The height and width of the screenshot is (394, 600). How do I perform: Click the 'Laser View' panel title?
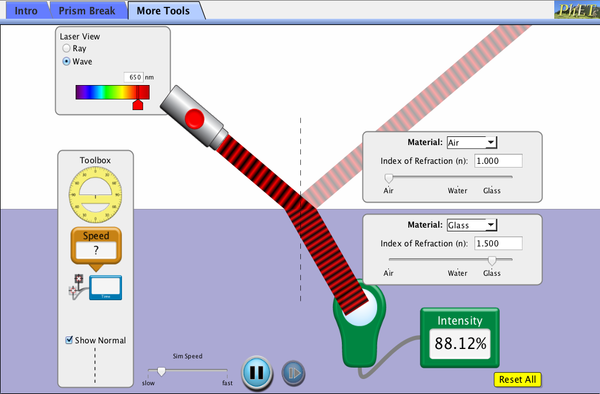80,36
